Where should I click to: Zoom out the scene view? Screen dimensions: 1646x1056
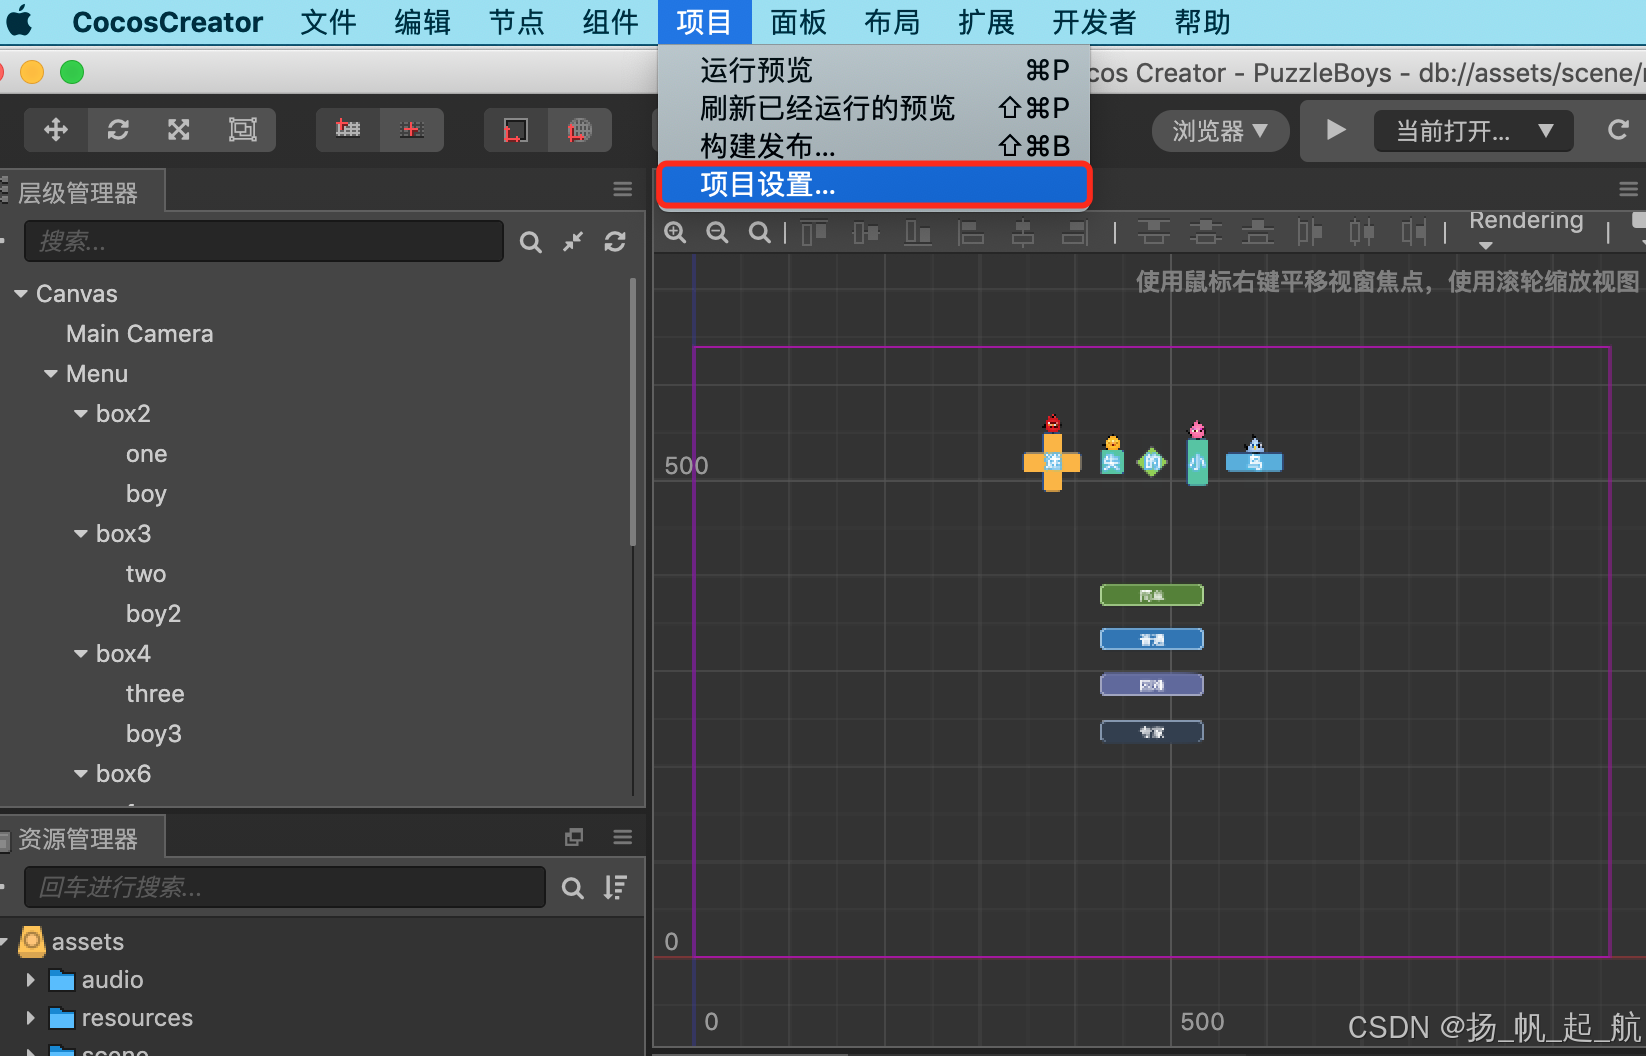point(717,233)
